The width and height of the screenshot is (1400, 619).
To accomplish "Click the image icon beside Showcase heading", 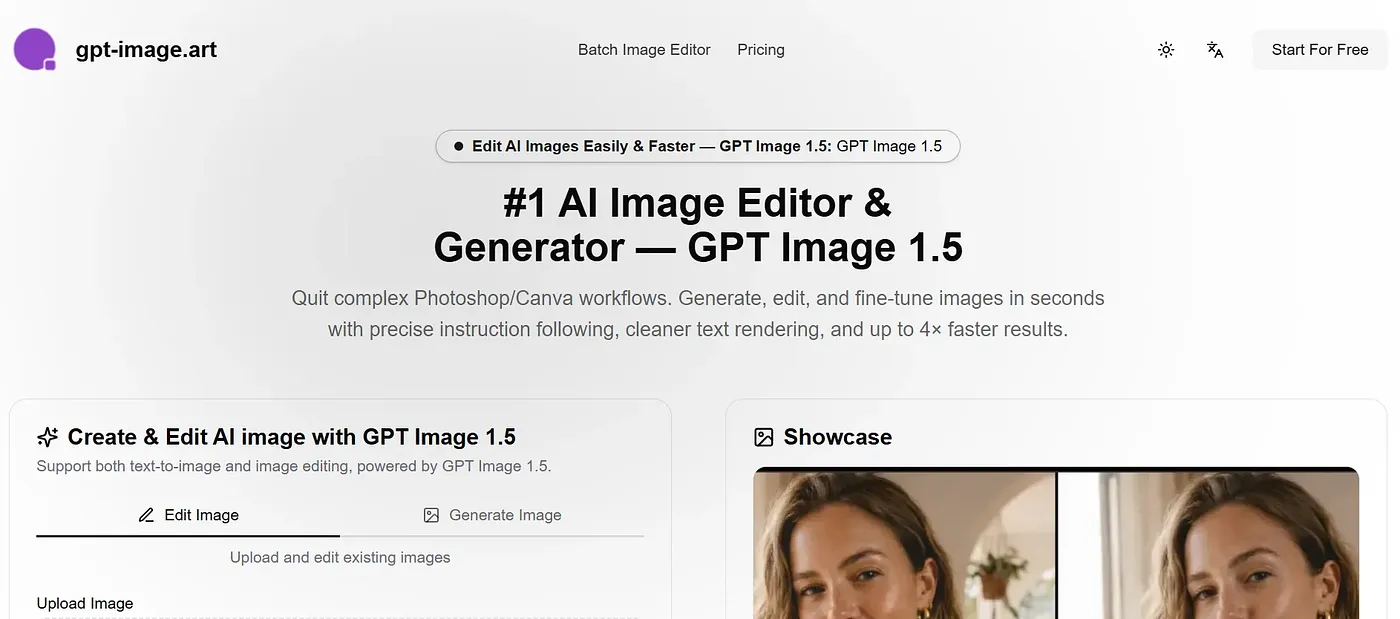I will click(764, 437).
